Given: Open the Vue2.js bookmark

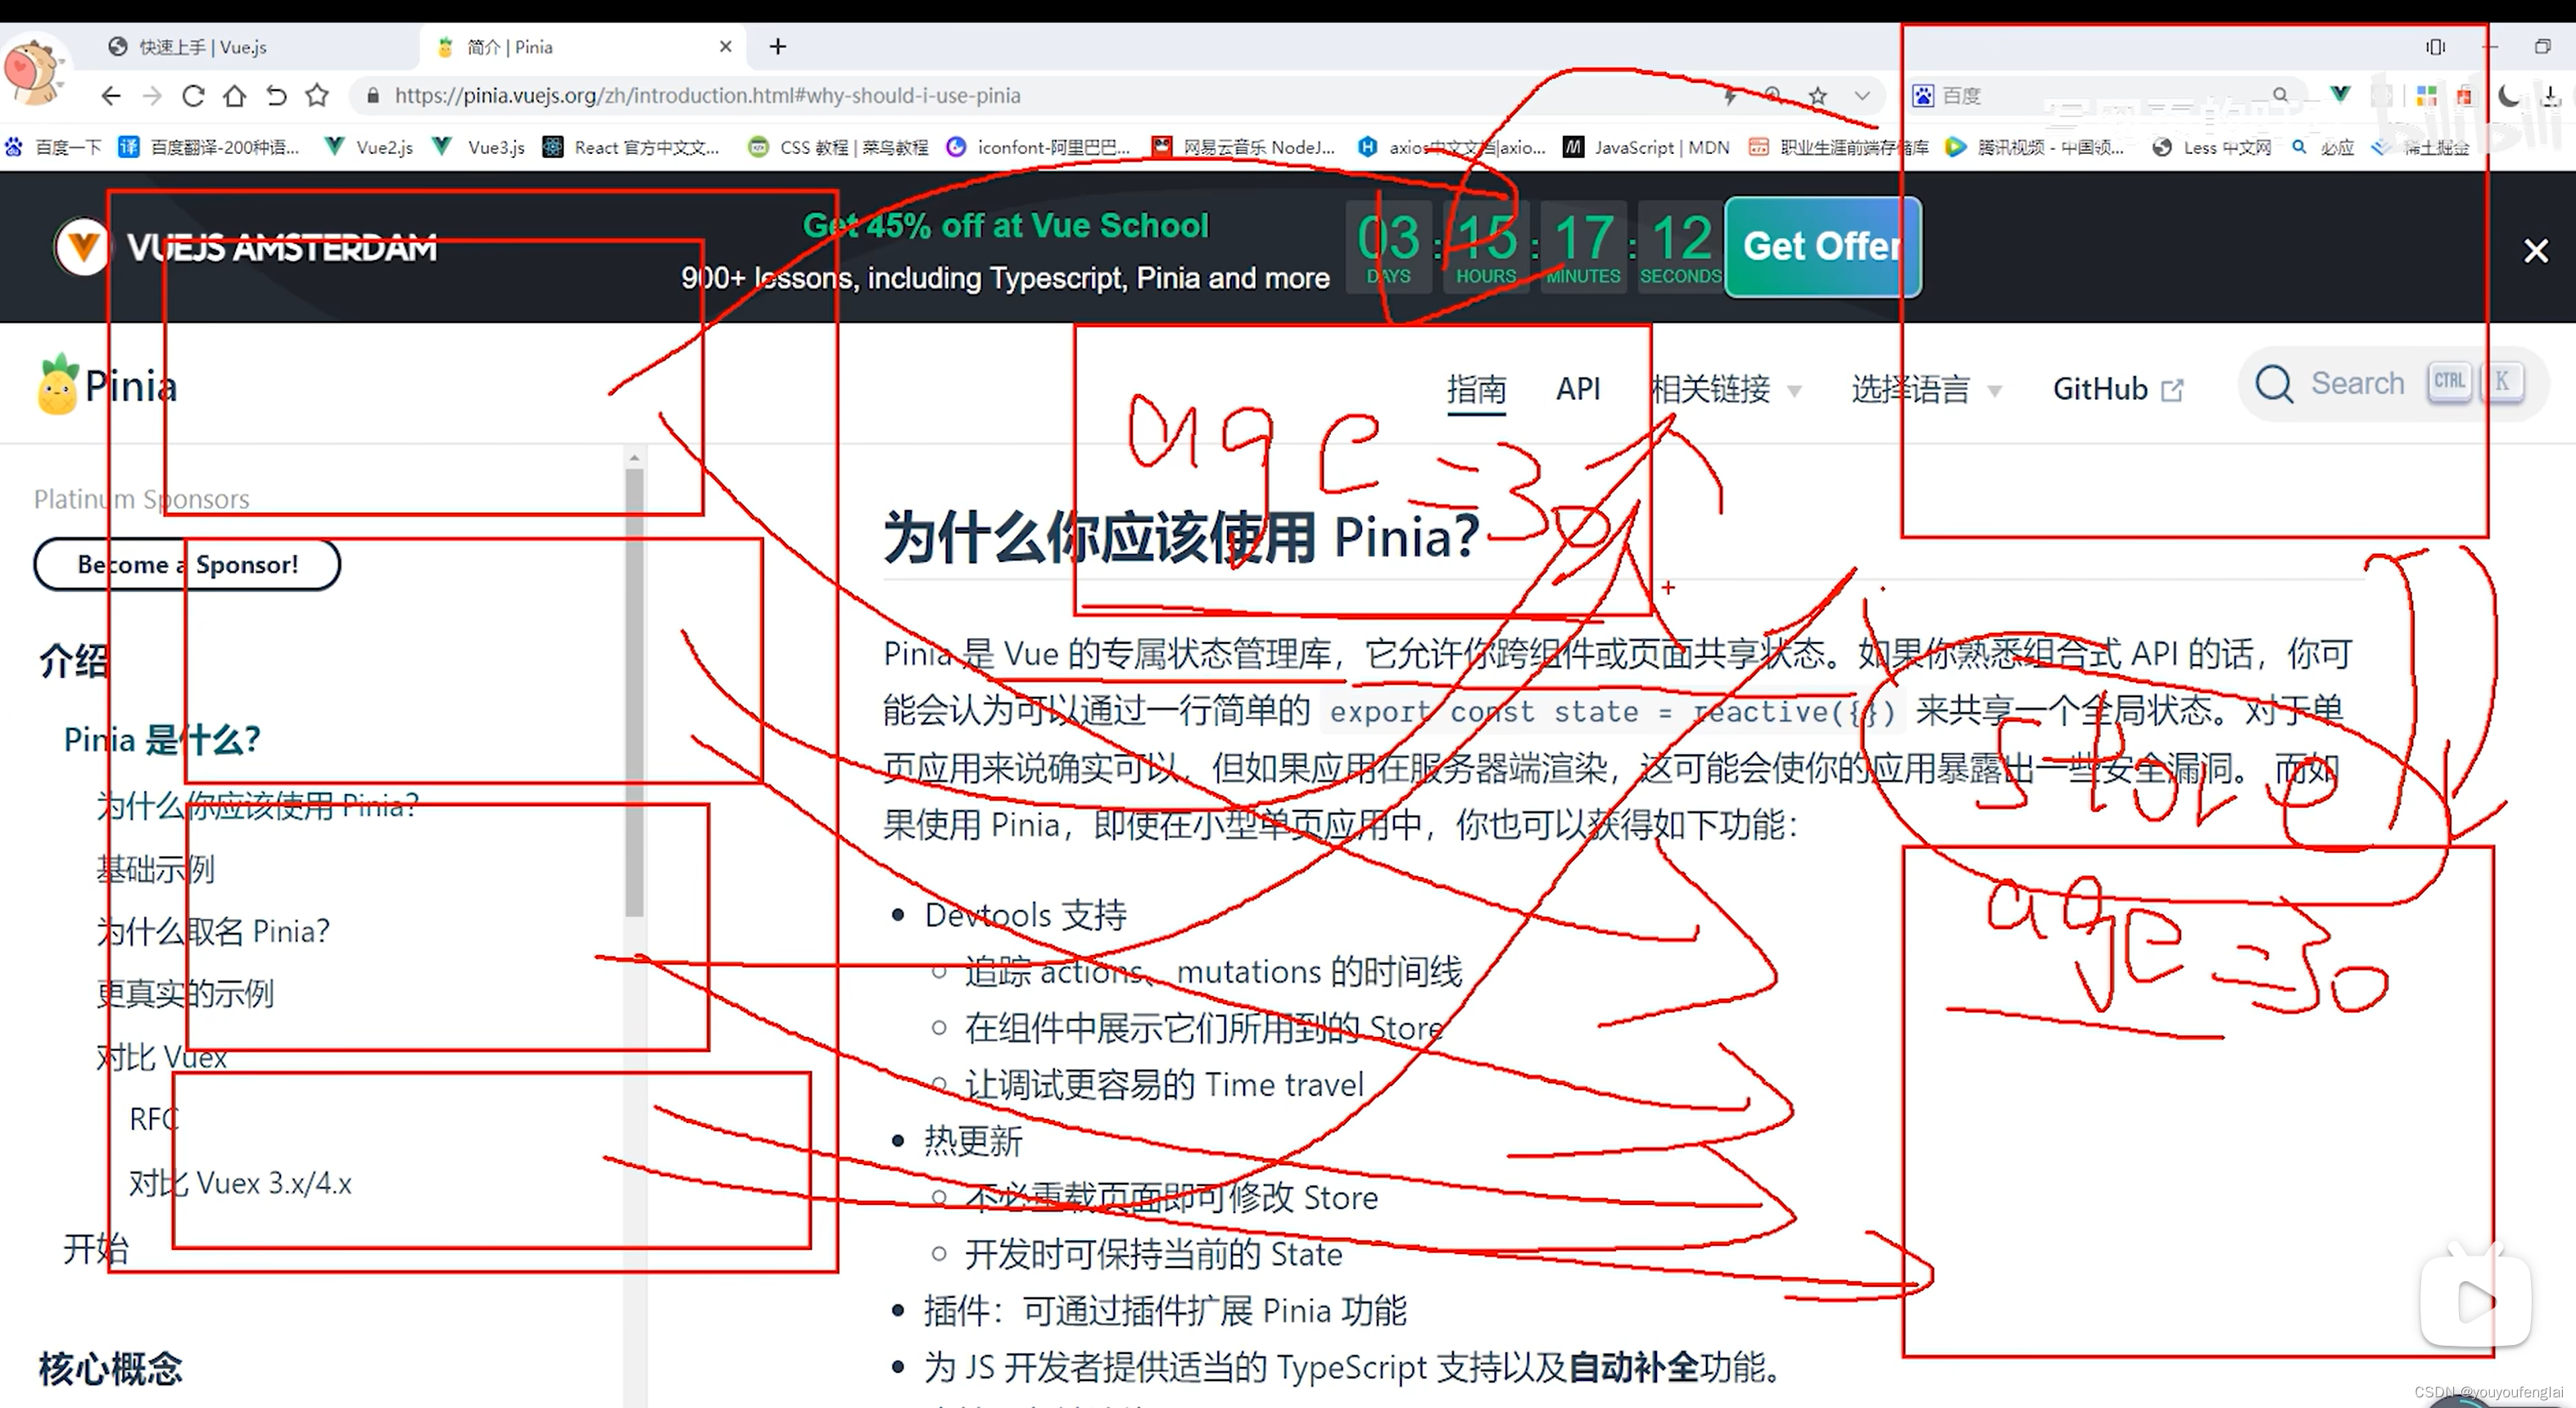Looking at the screenshot, I should [x=369, y=148].
